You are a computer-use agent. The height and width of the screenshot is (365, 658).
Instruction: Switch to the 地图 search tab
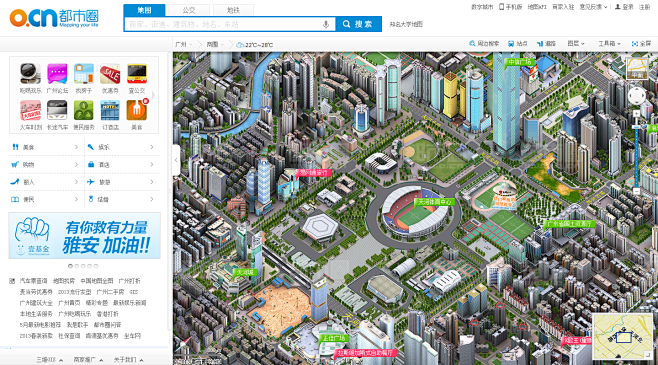(x=144, y=10)
